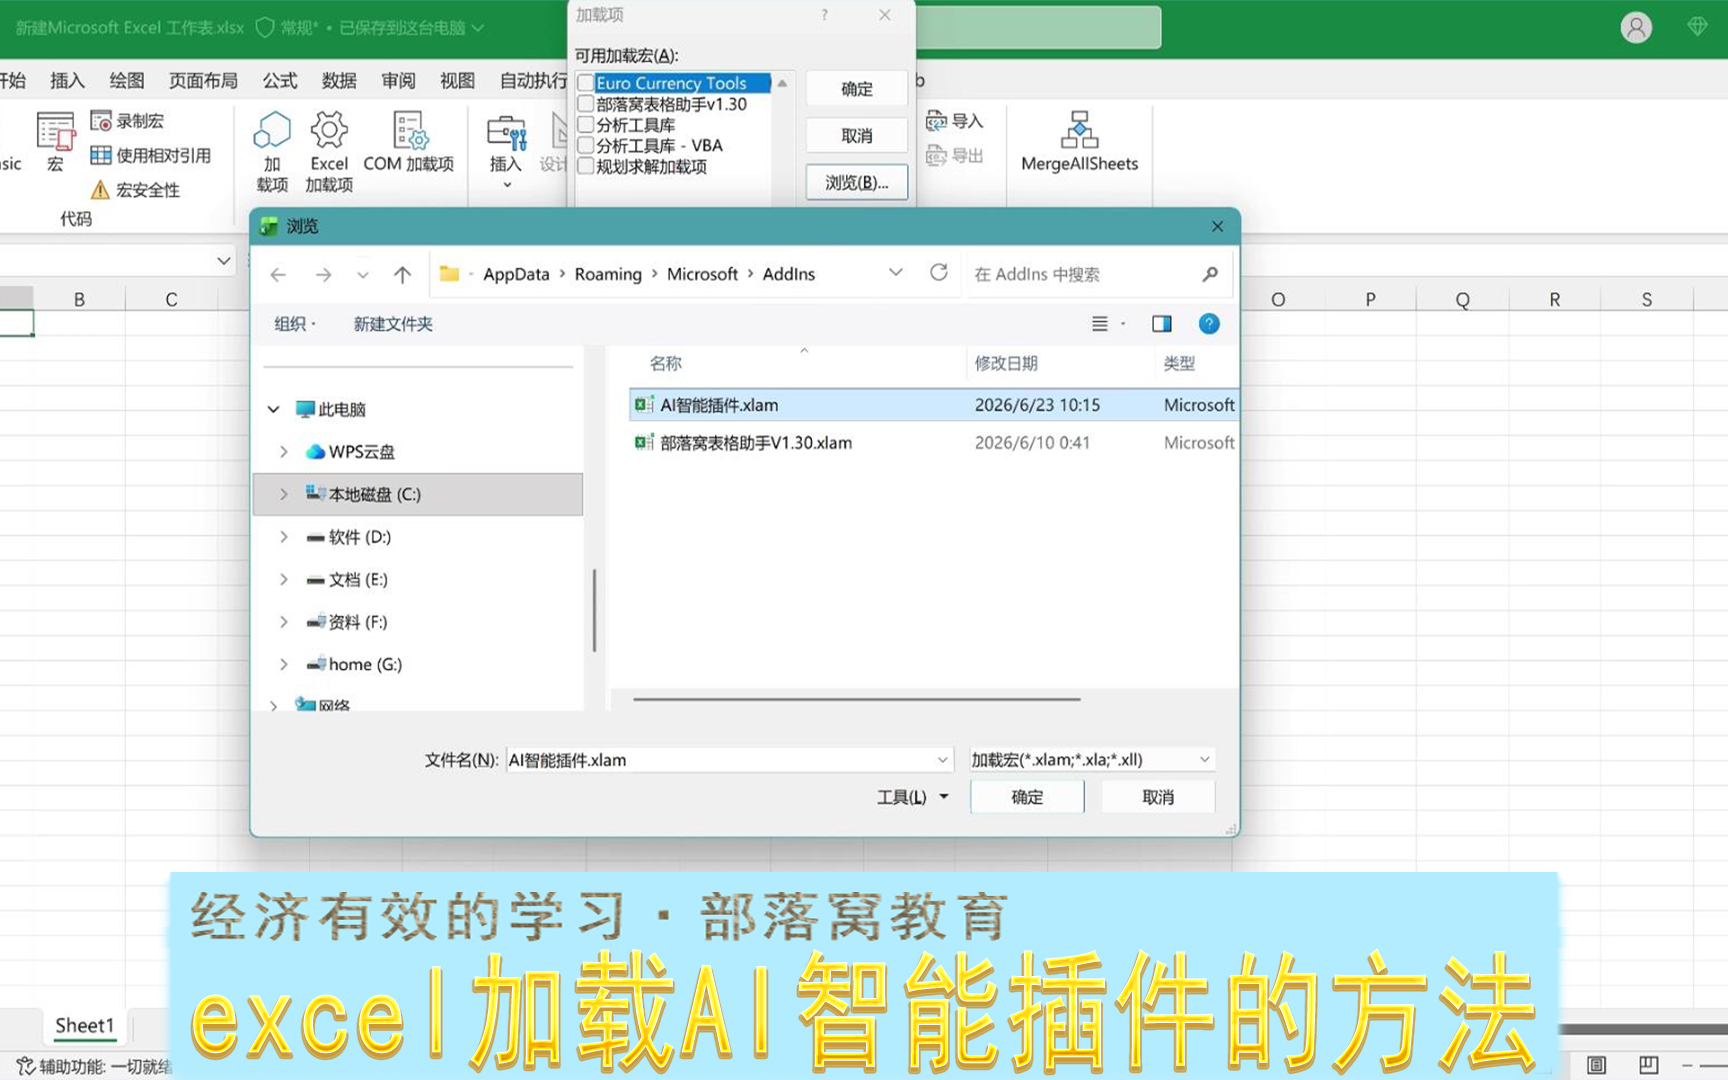Select the Sheet1 worksheet tab

(85, 1025)
